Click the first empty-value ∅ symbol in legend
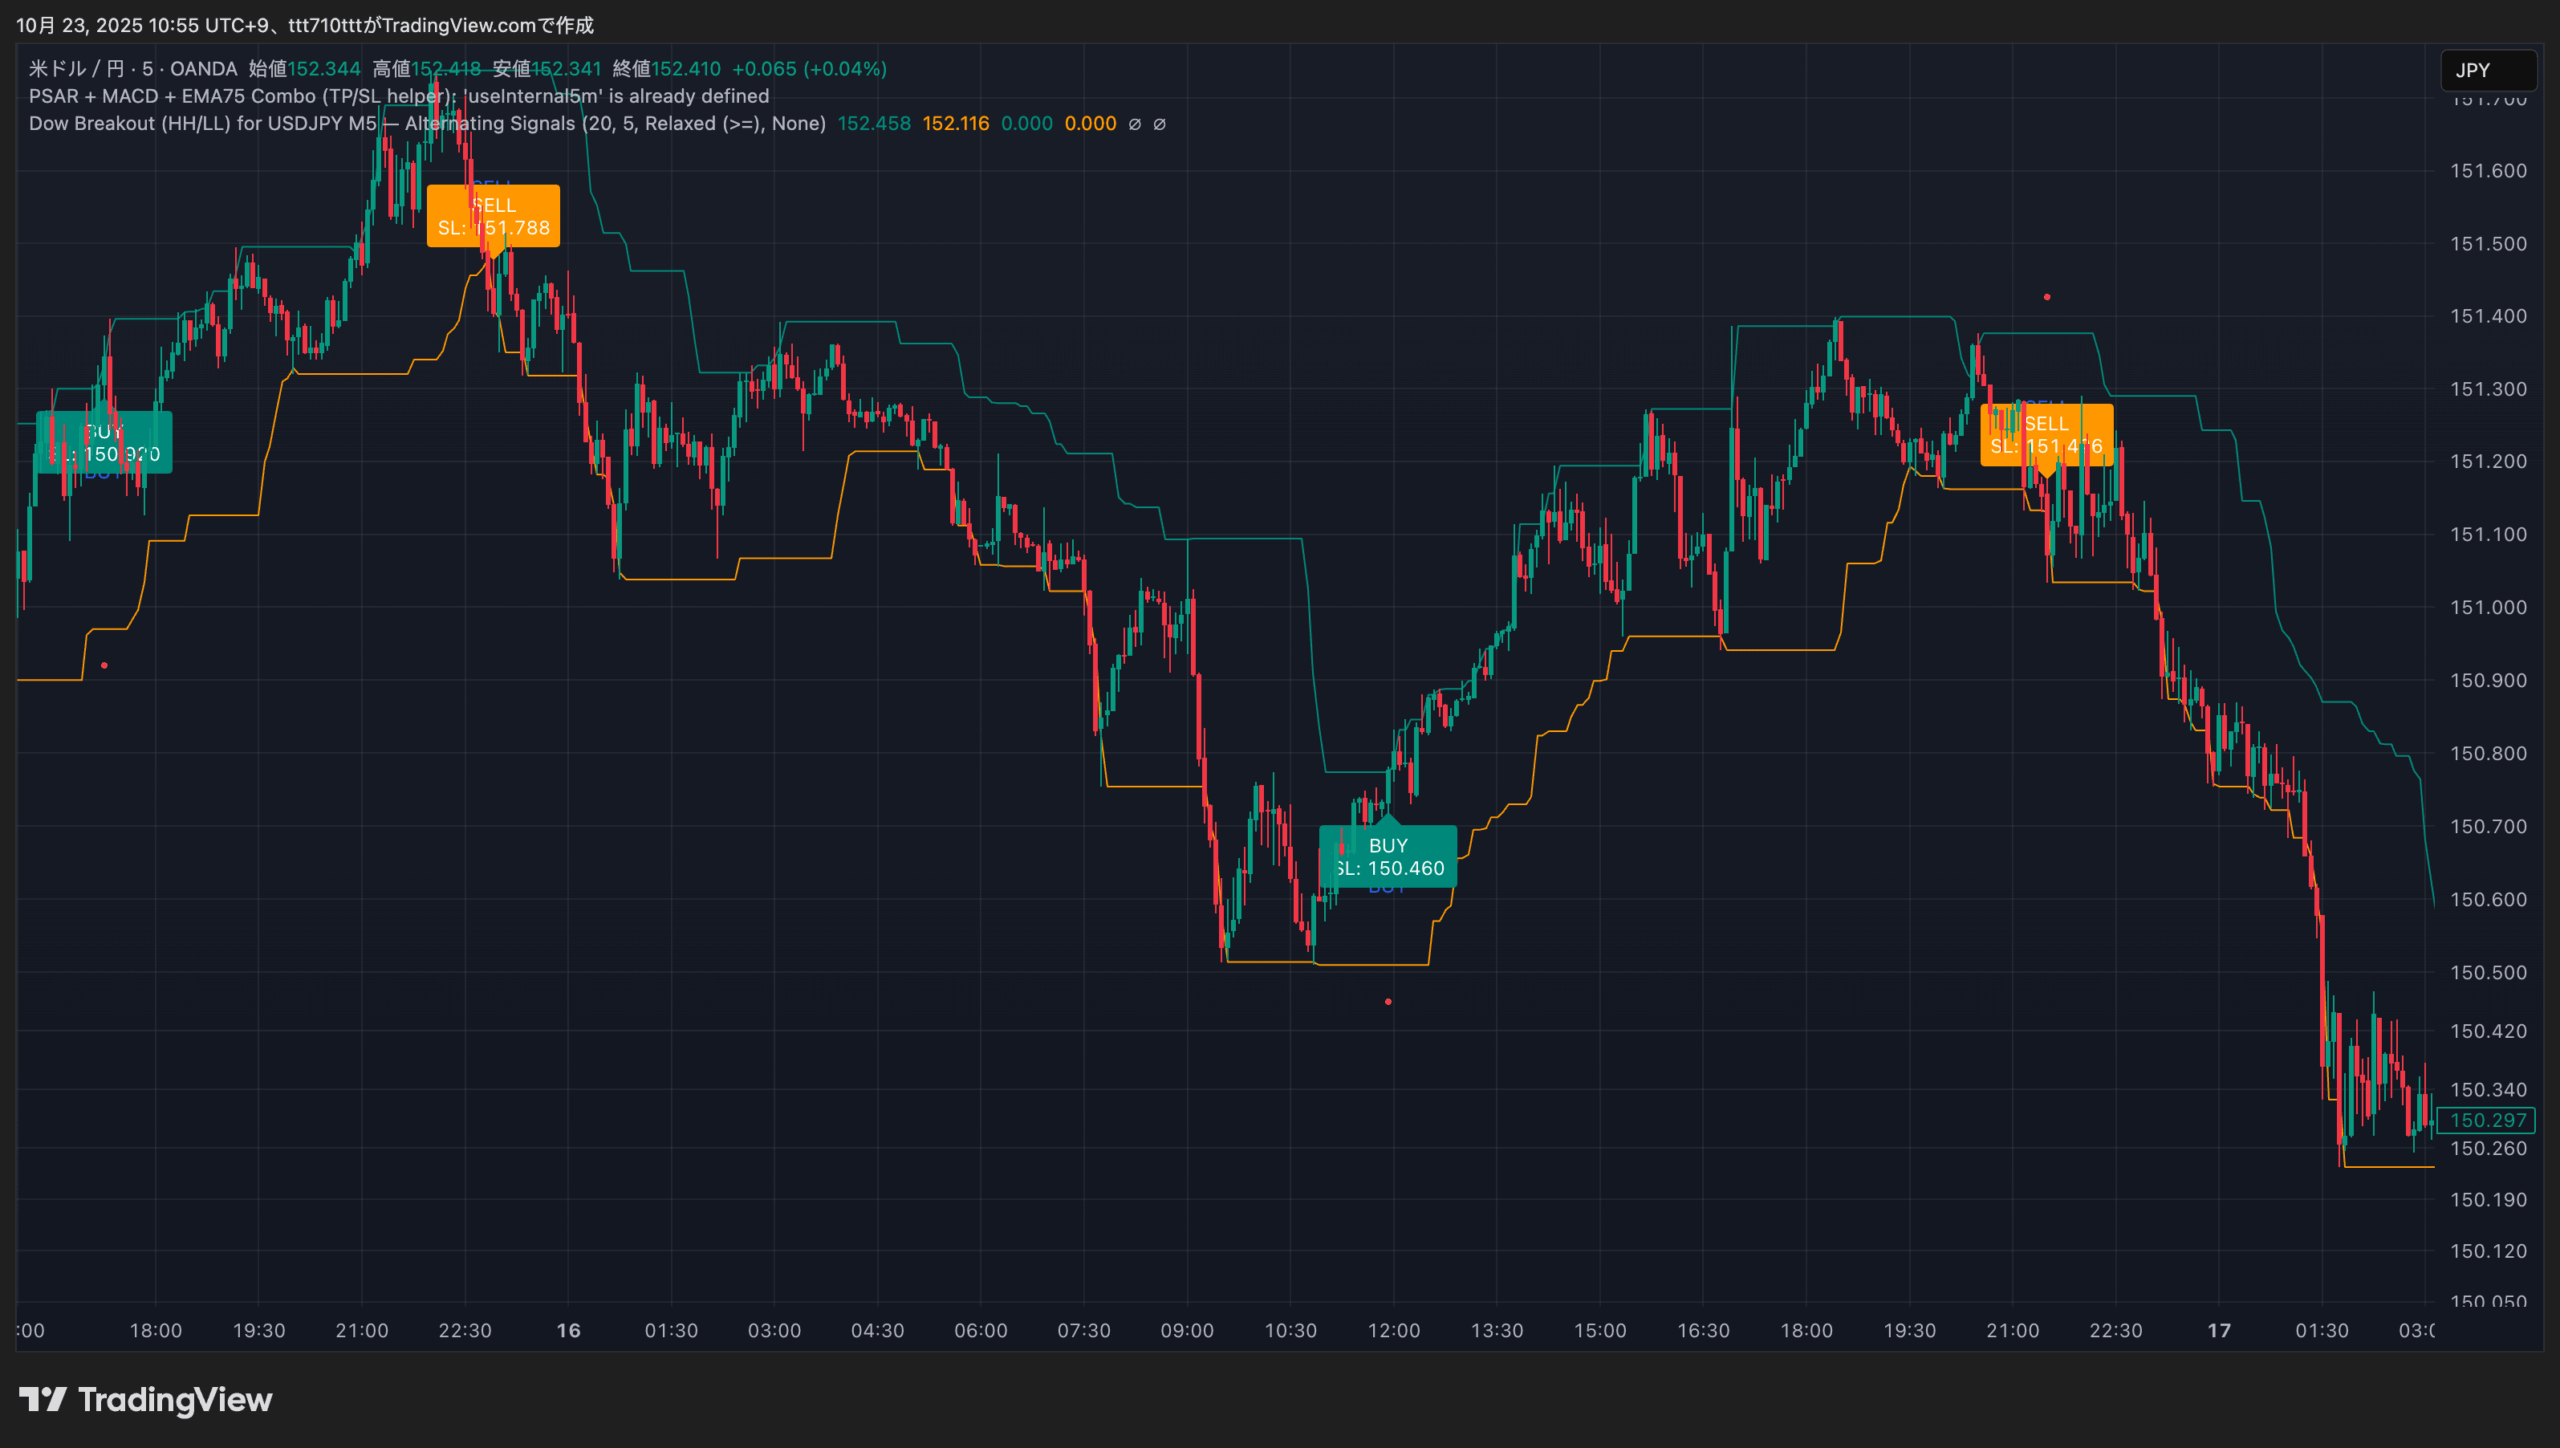Viewport: 2560px width, 1448px height. pos(1134,124)
